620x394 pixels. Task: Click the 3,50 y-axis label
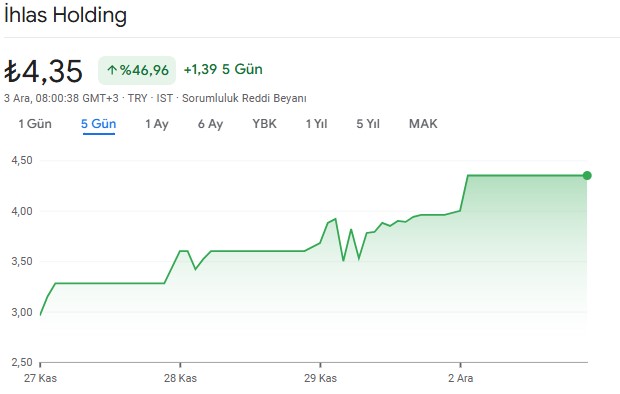tap(22, 261)
